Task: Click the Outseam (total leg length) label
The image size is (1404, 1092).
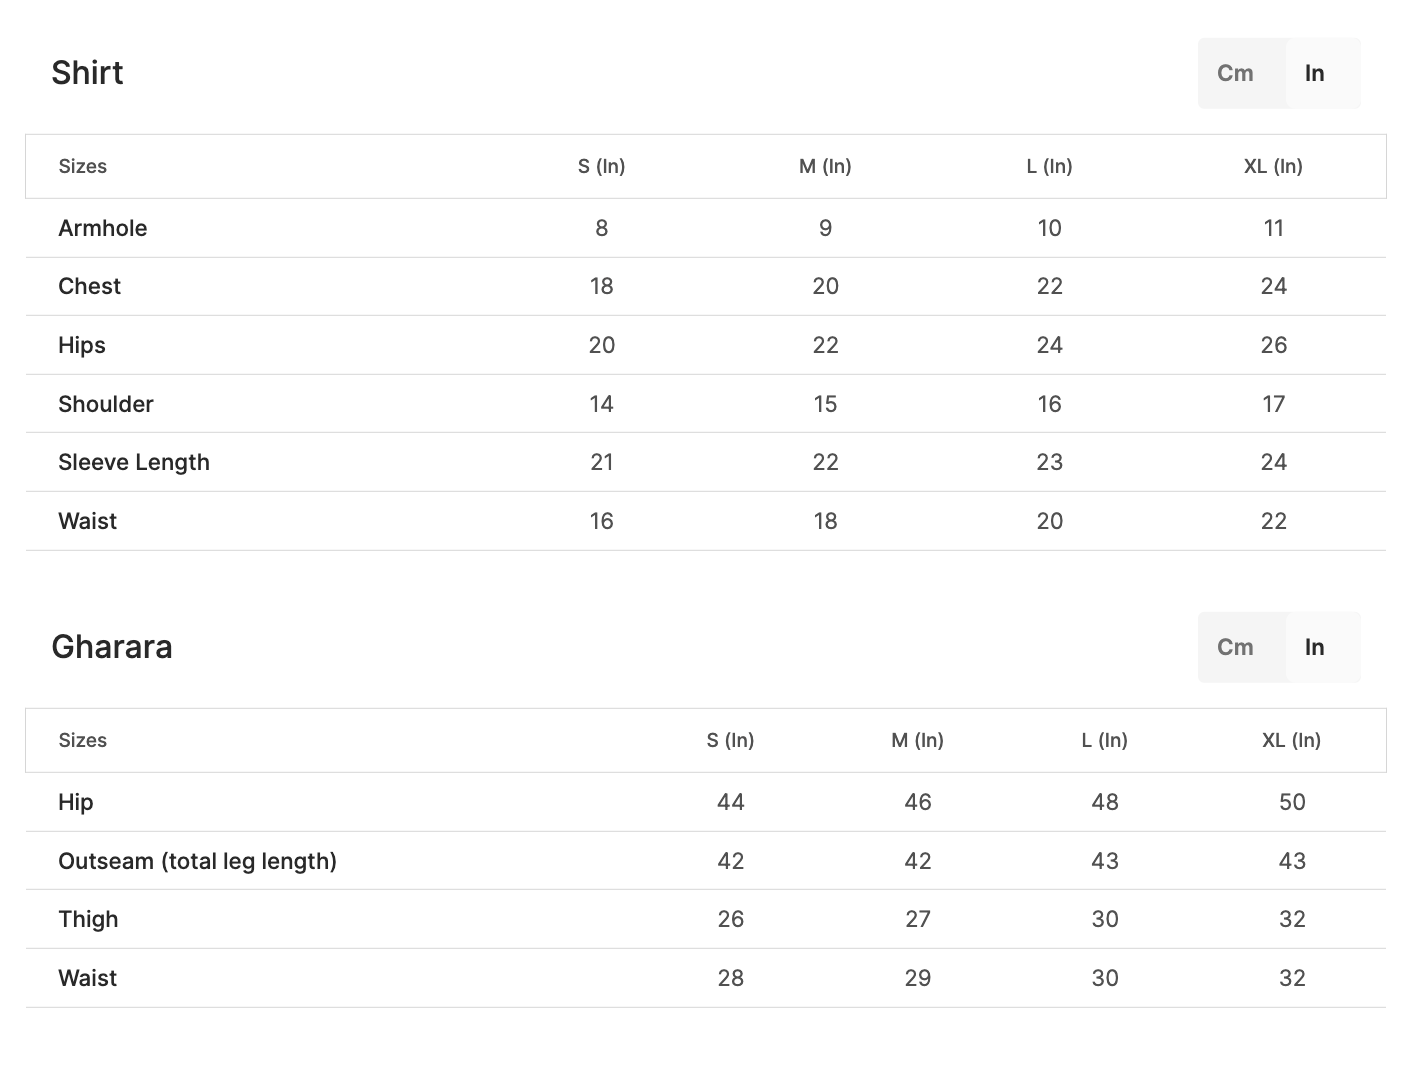Action: tap(197, 861)
